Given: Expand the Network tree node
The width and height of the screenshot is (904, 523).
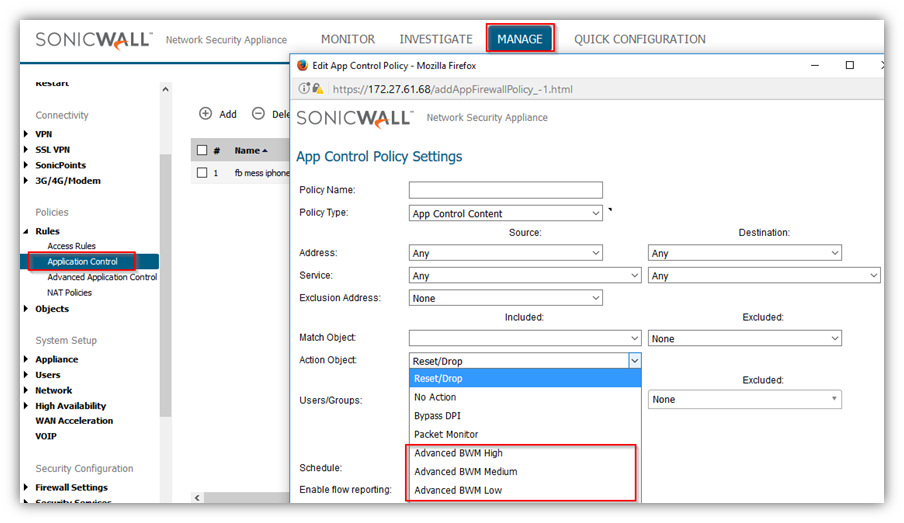Looking at the screenshot, I should click(26, 390).
